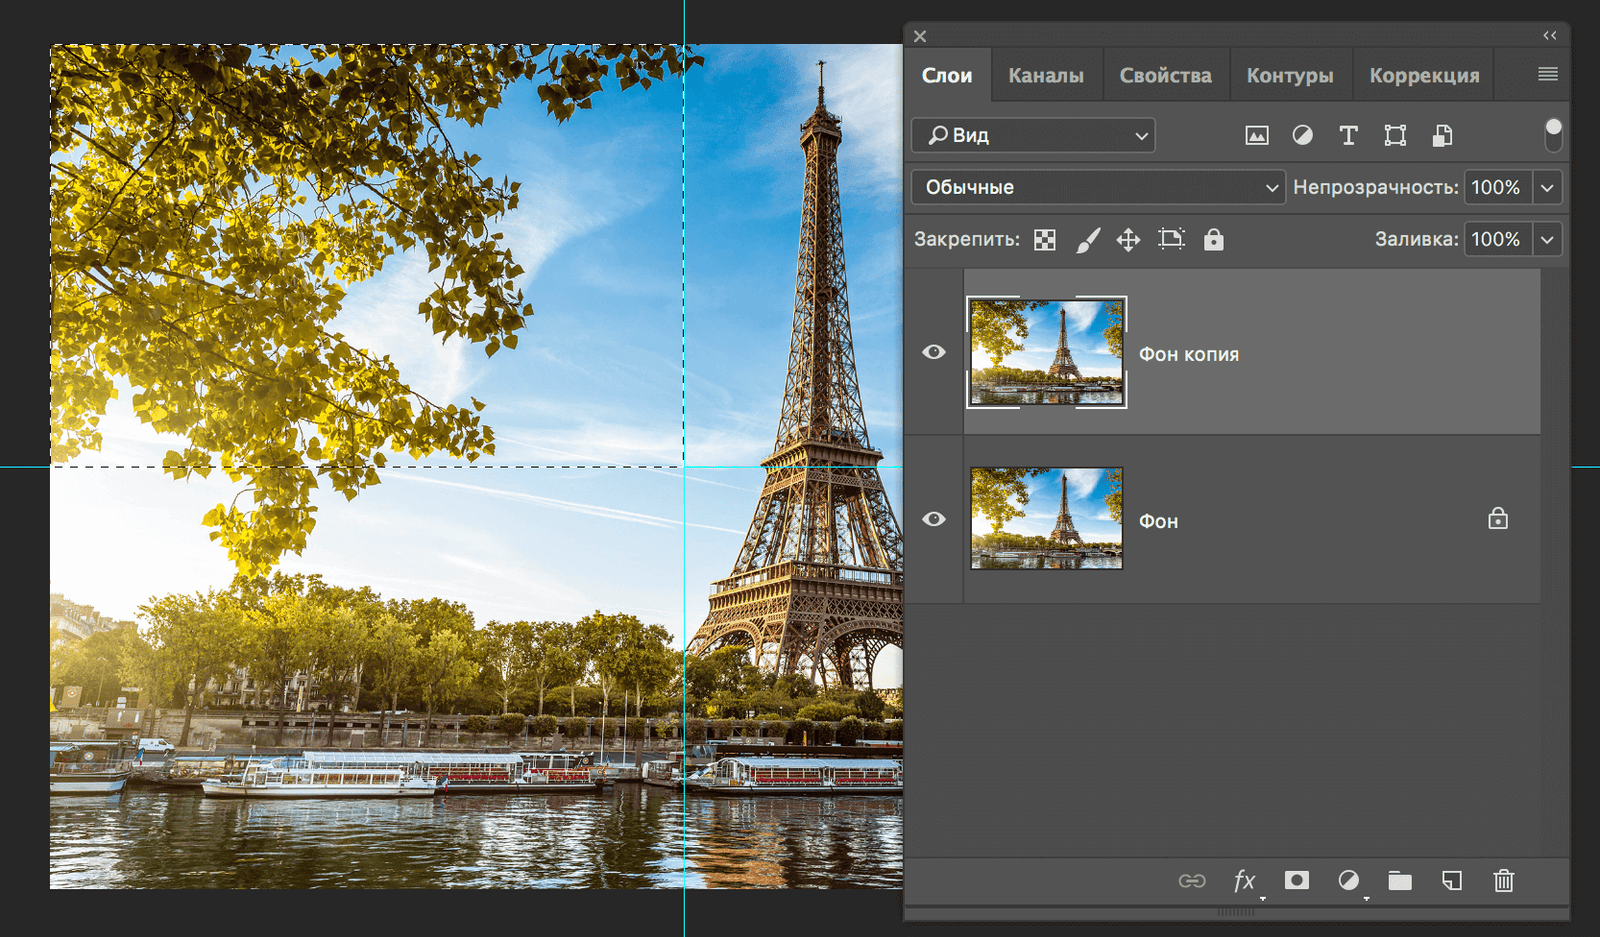
Task: Delete layer using trash icon
Action: [1503, 880]
